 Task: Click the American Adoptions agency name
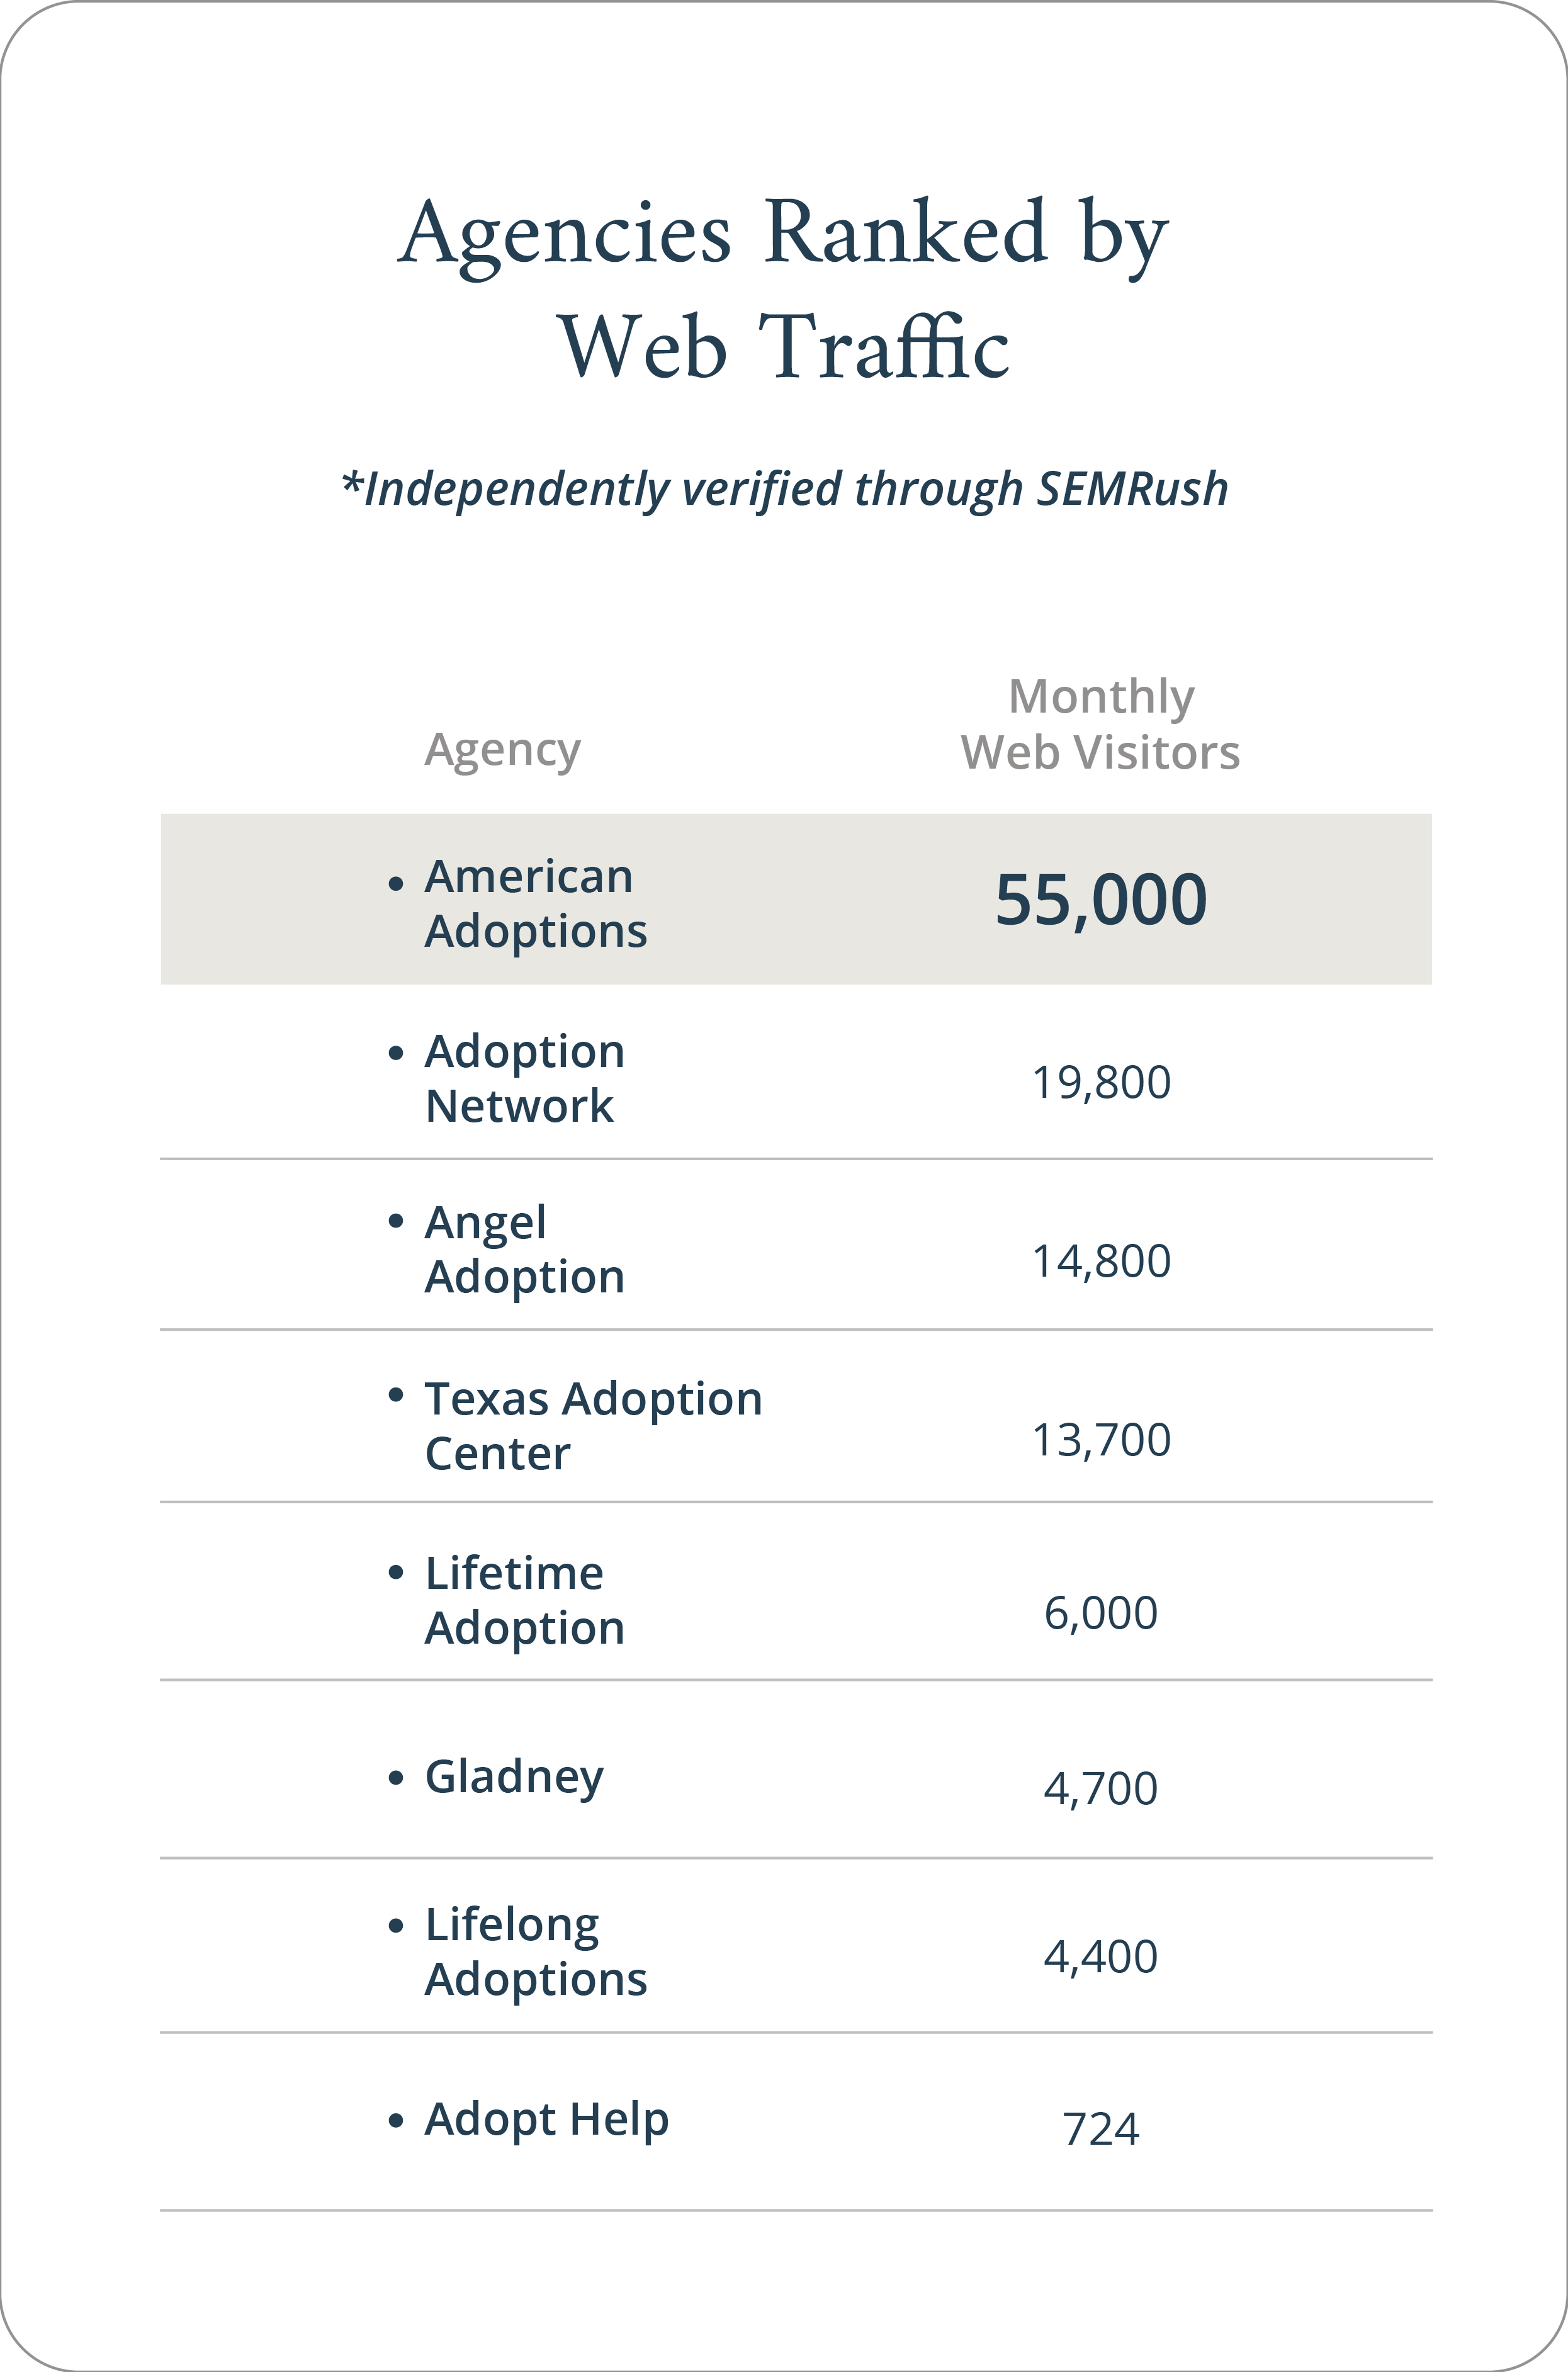536,903
